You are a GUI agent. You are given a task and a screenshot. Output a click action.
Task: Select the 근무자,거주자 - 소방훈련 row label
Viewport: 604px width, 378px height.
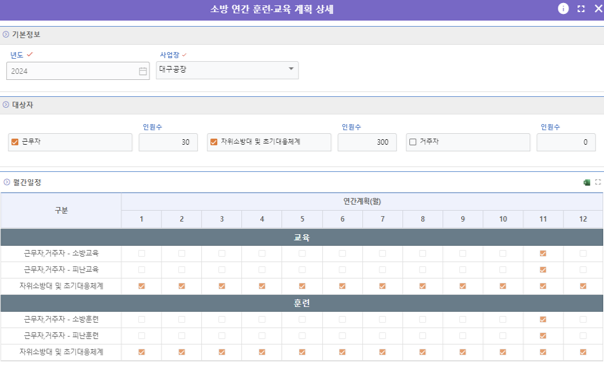click(61, 319)
